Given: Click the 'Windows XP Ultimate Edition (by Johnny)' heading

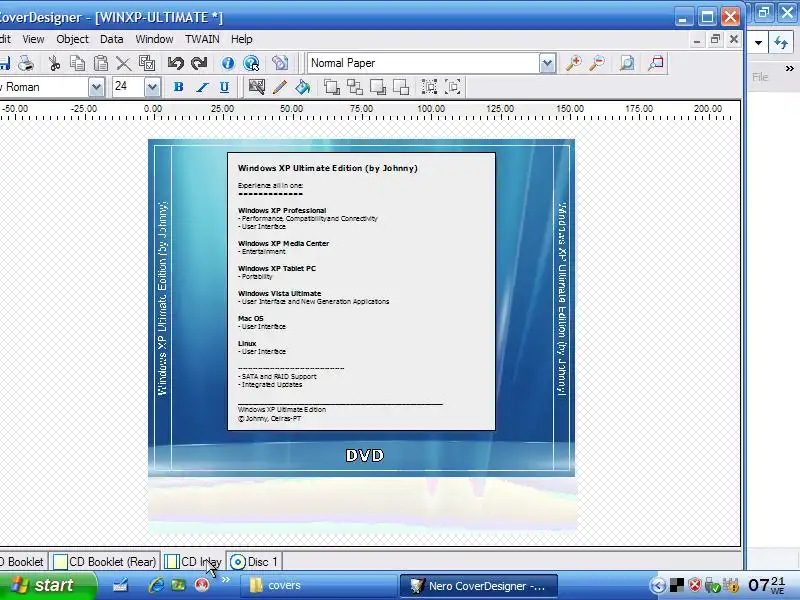Looking at the screenshot, I should tap(328, 168).
